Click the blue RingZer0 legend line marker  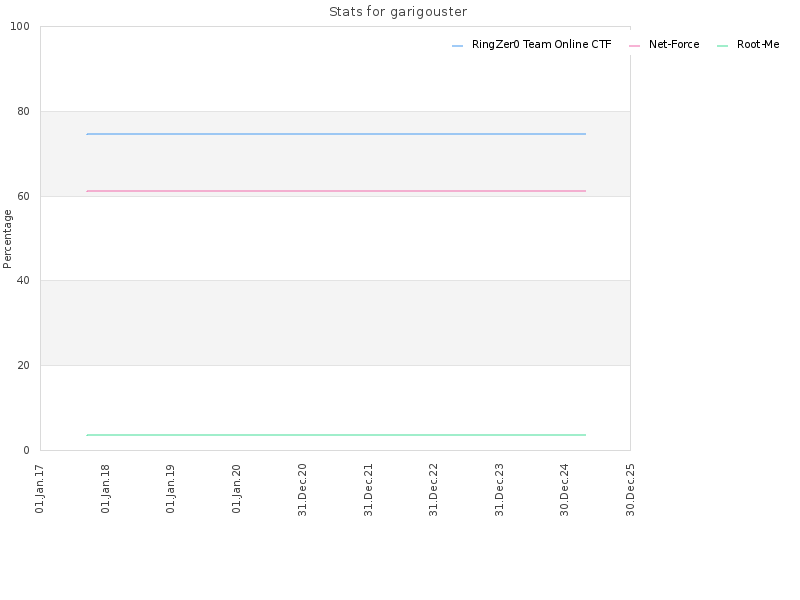(x=458, y=46)
